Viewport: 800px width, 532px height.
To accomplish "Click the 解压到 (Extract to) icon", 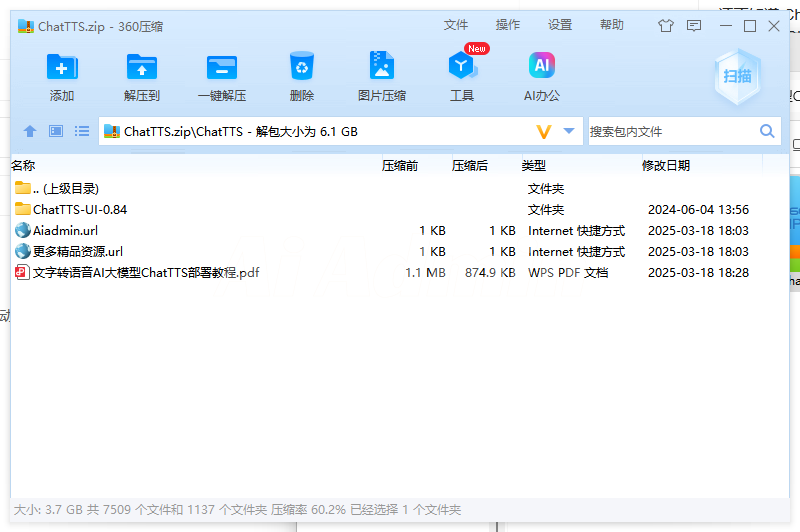I will coord(142,68).
